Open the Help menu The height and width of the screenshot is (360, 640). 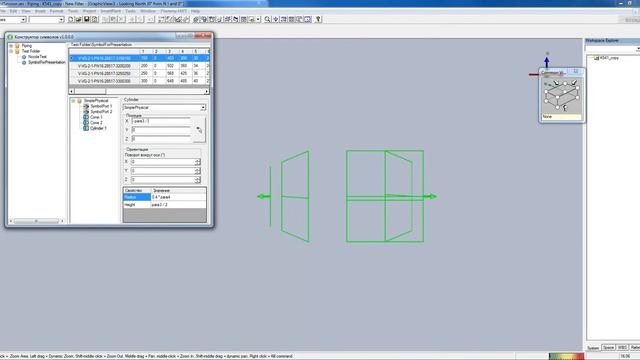pyautogui.click(x=196, y=11)
